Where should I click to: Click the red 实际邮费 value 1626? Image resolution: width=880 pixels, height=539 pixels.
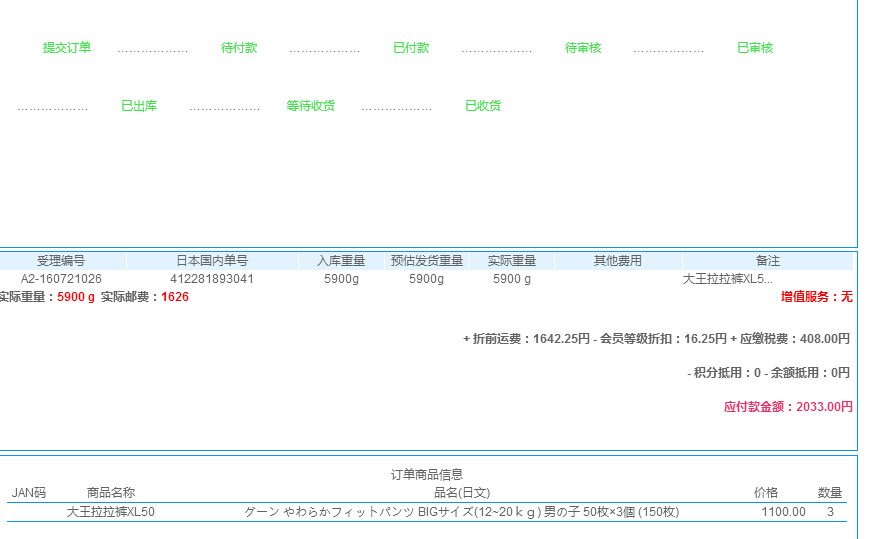click(175, 297)
